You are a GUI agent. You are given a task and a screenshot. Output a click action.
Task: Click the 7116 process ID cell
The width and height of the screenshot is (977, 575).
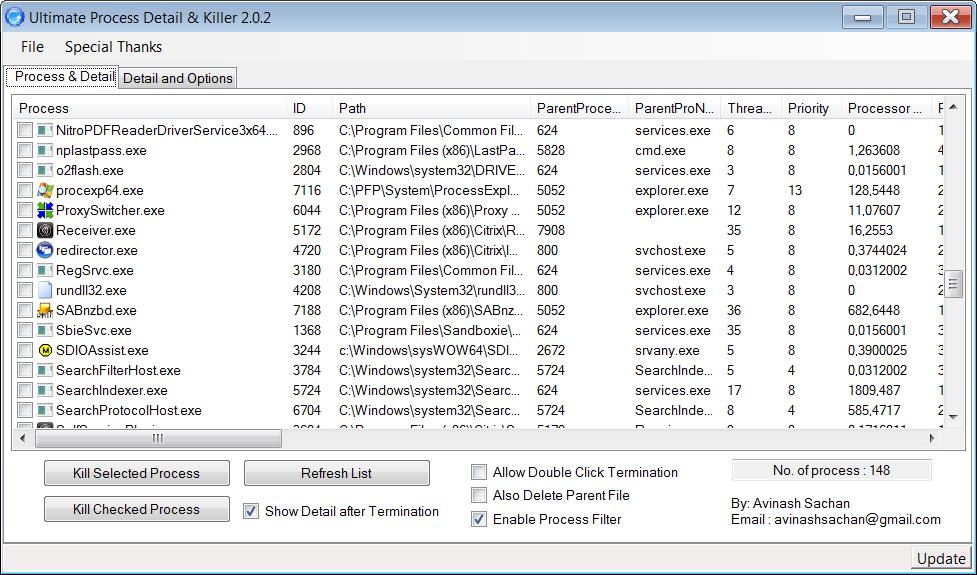[307, 190]
